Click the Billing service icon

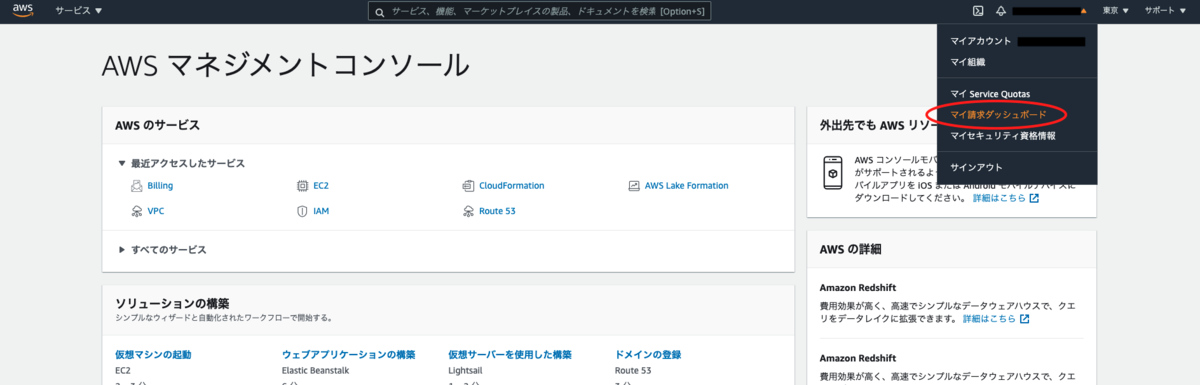(137, 186)
